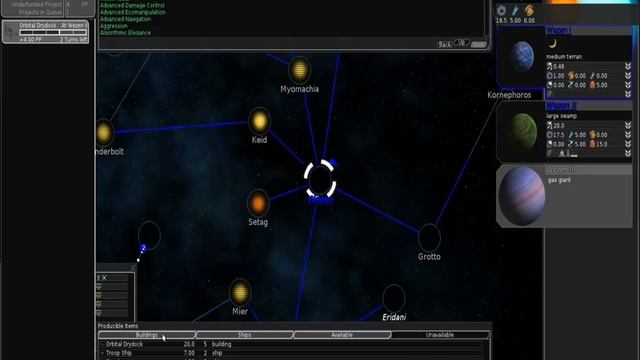This screenshot has width=640, height=360.
Task: Open Advanced Ecomanipulation tech entry
Action: 133,12
